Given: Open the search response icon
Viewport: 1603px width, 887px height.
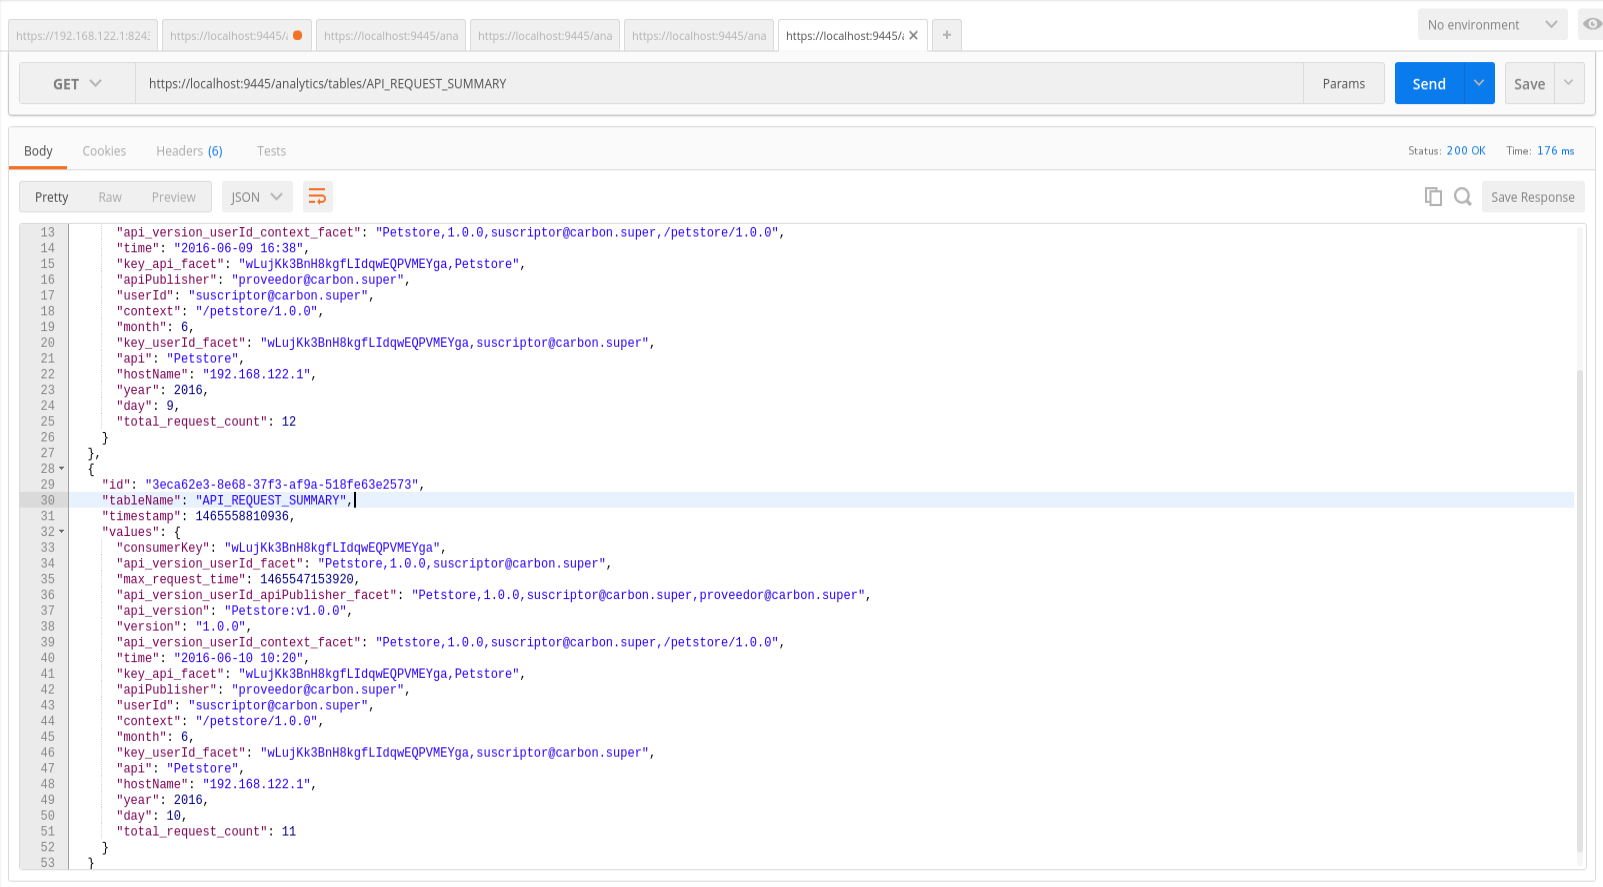Looking at the screenshot, I should (1463, 197).
